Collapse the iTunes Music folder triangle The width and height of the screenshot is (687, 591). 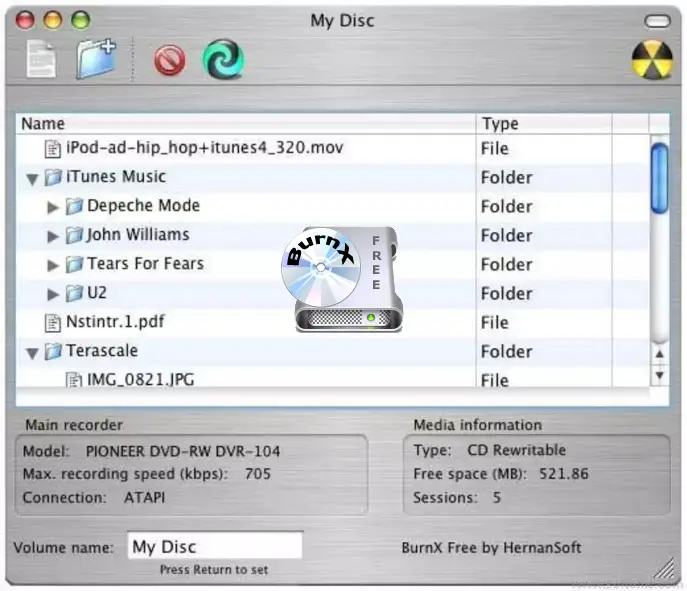click(32, 179)
